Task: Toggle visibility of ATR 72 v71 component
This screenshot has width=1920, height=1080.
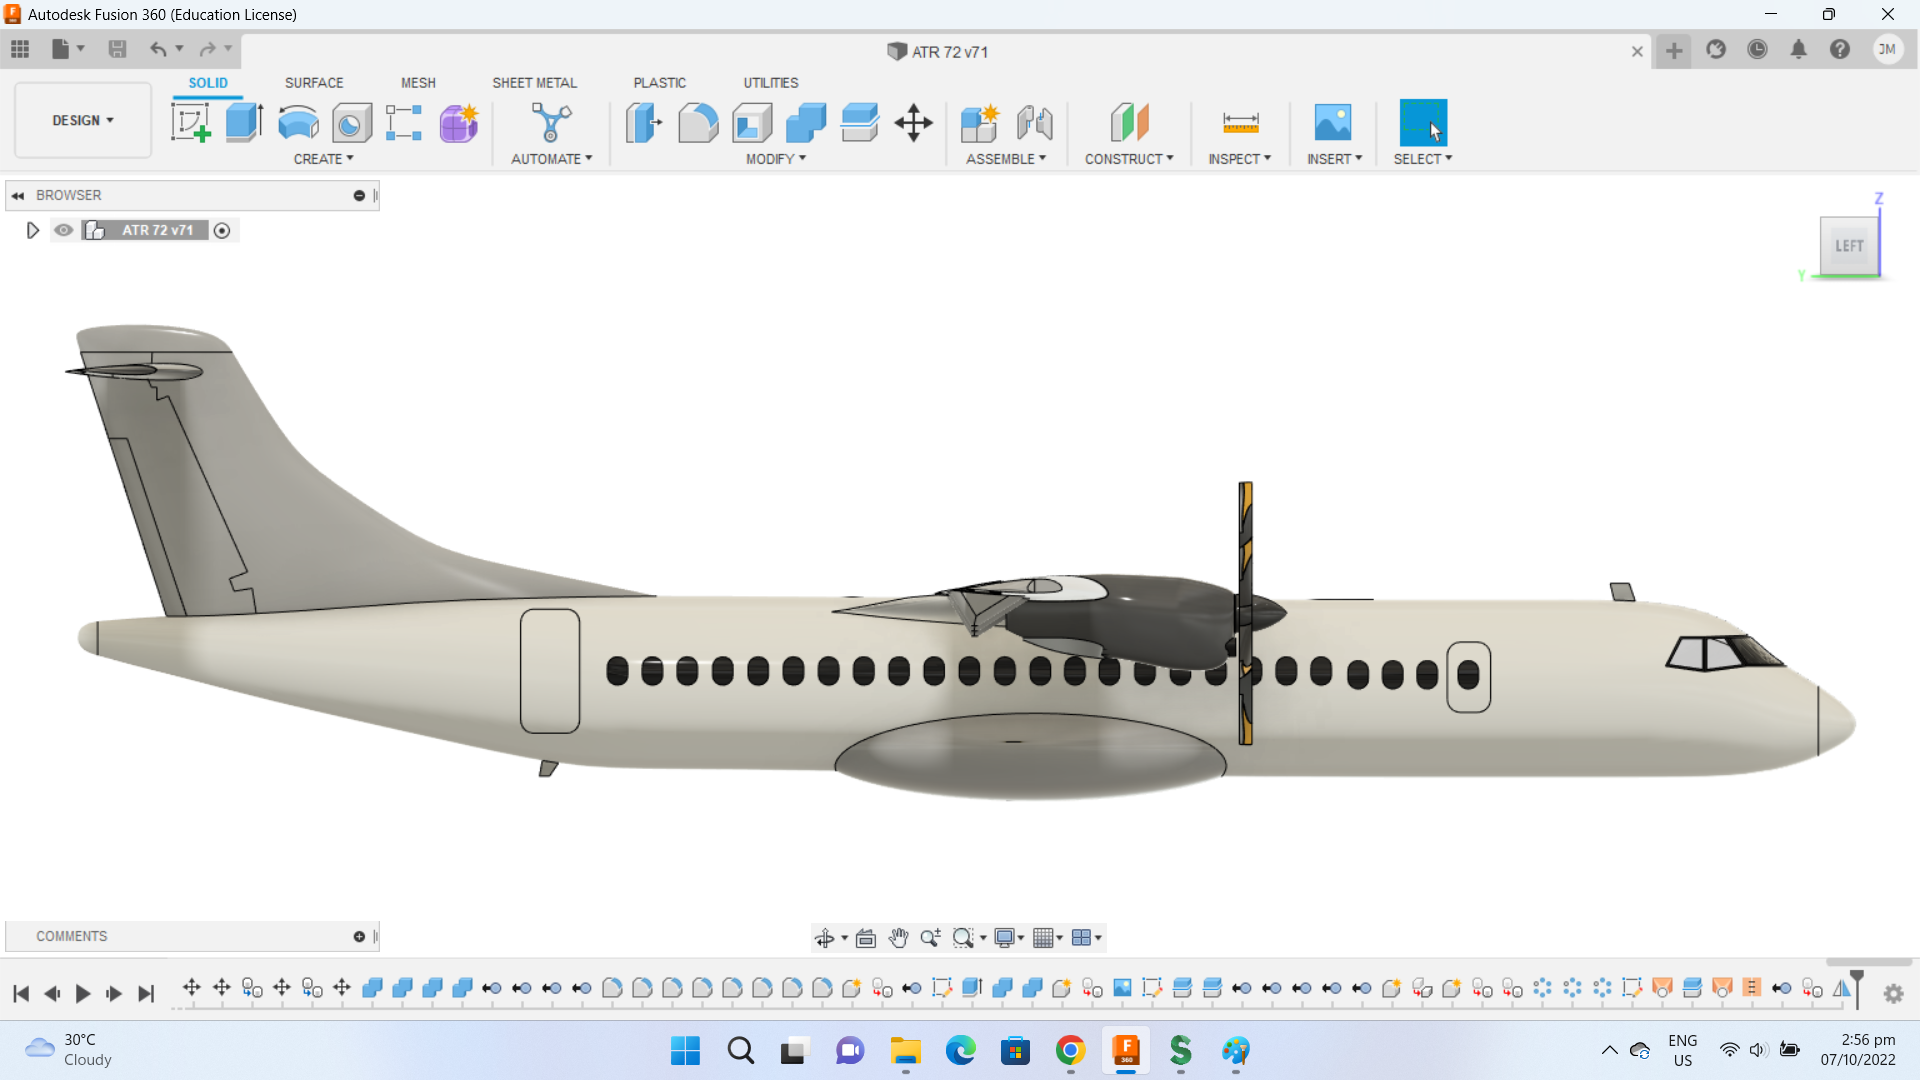Action: 64,230
